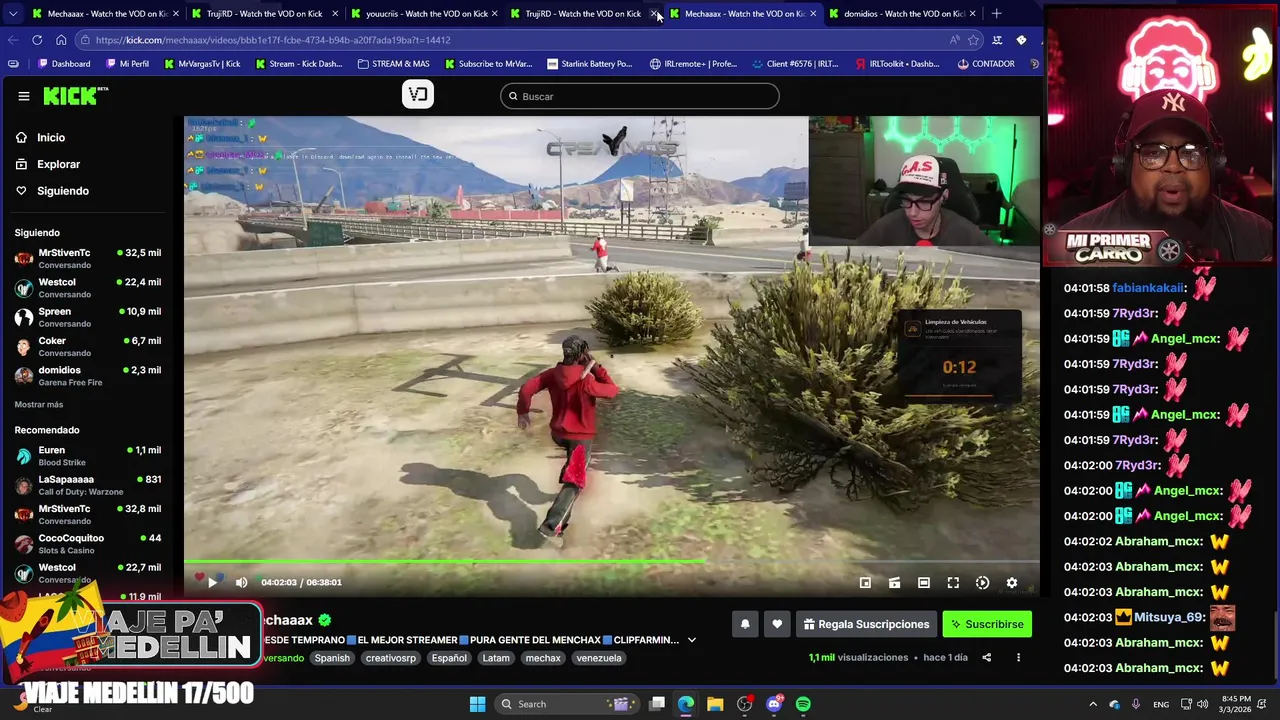Toggle theater mode in player
This screenshot has width=1280, height=720.
pos(924,583)
